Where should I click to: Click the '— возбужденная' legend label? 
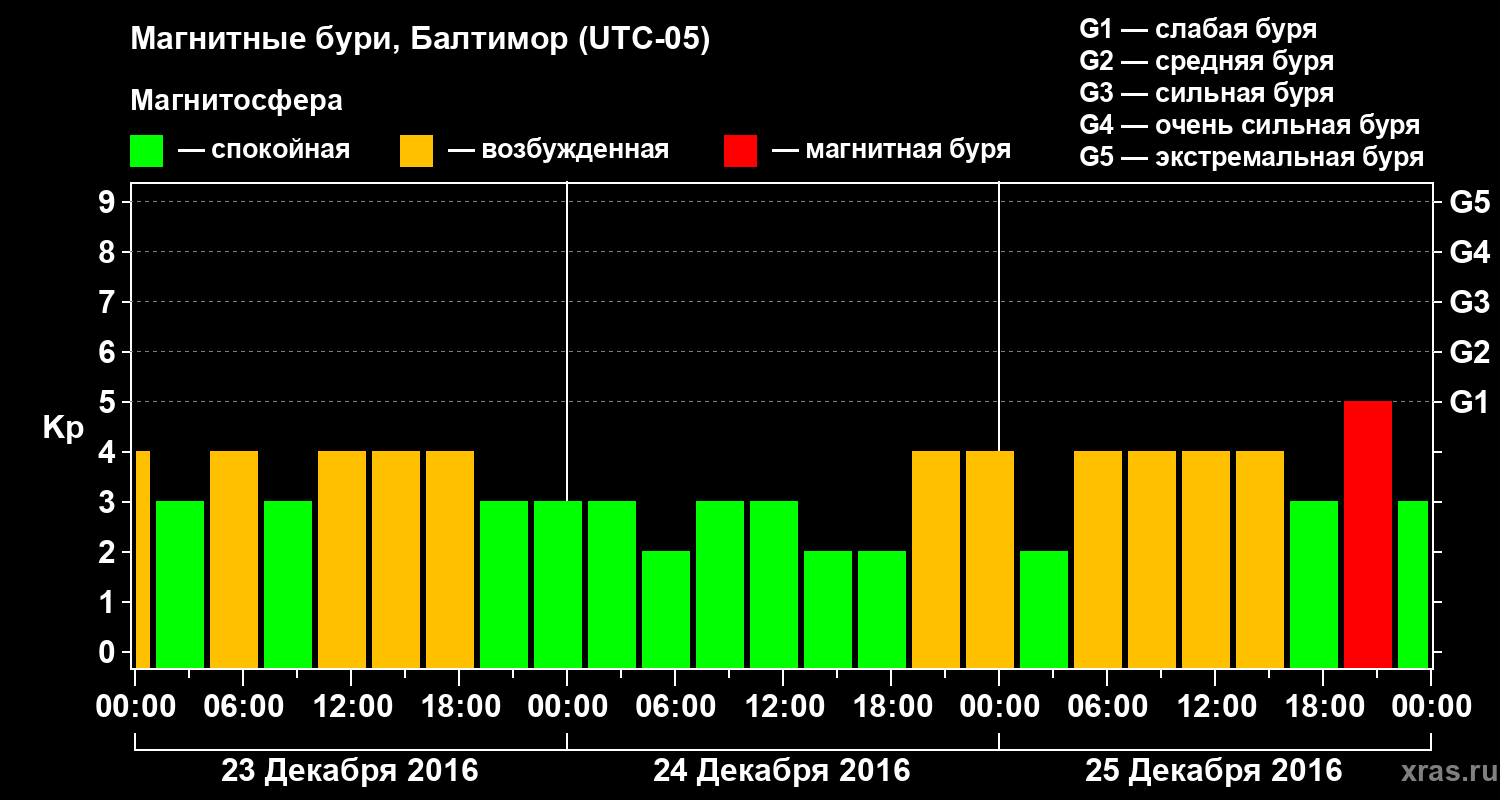pos(558,150)
